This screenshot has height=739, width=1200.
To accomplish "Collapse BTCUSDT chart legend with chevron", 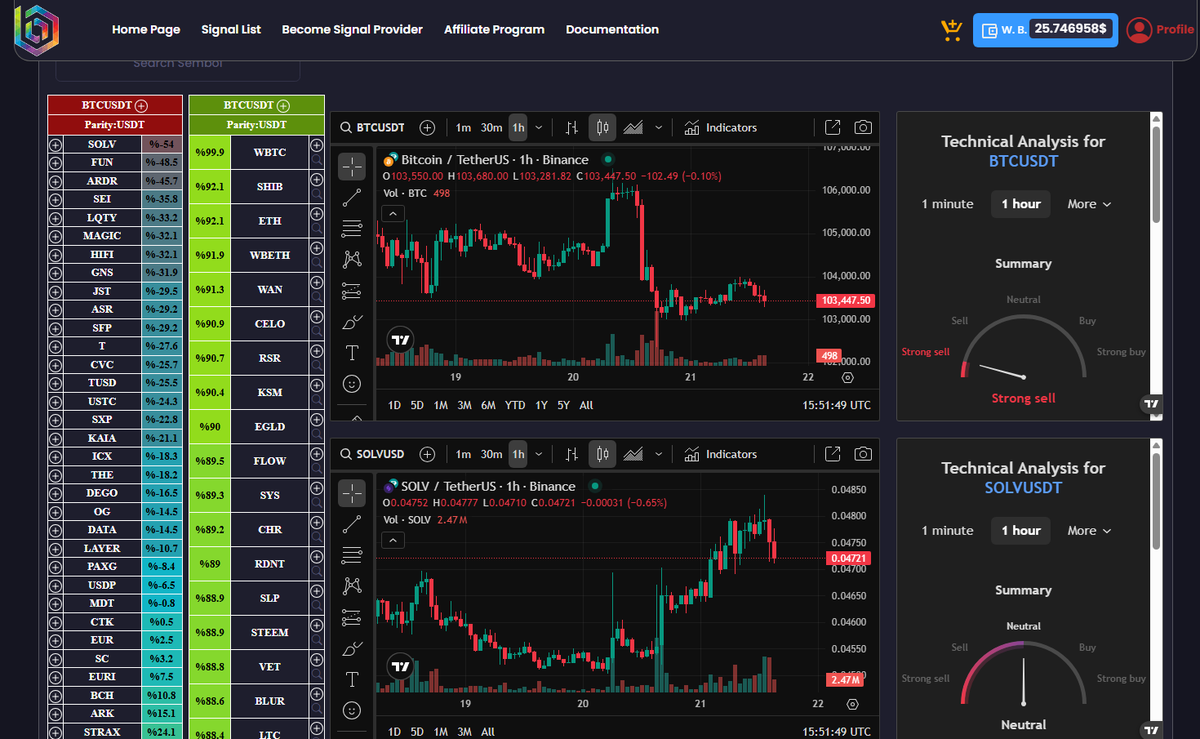I will (394, 213).
